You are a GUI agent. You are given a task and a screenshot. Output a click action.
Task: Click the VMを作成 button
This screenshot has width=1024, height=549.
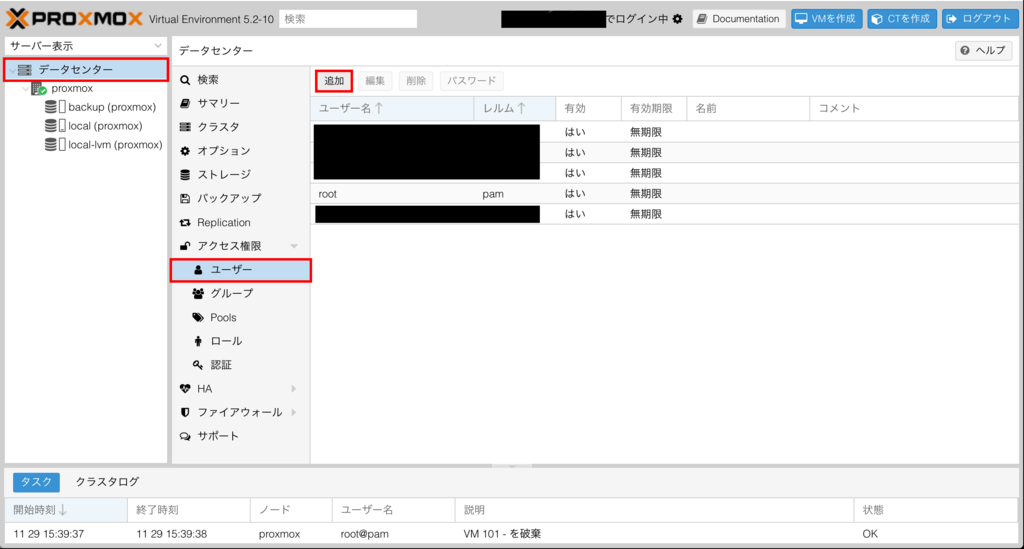(826, 19)
